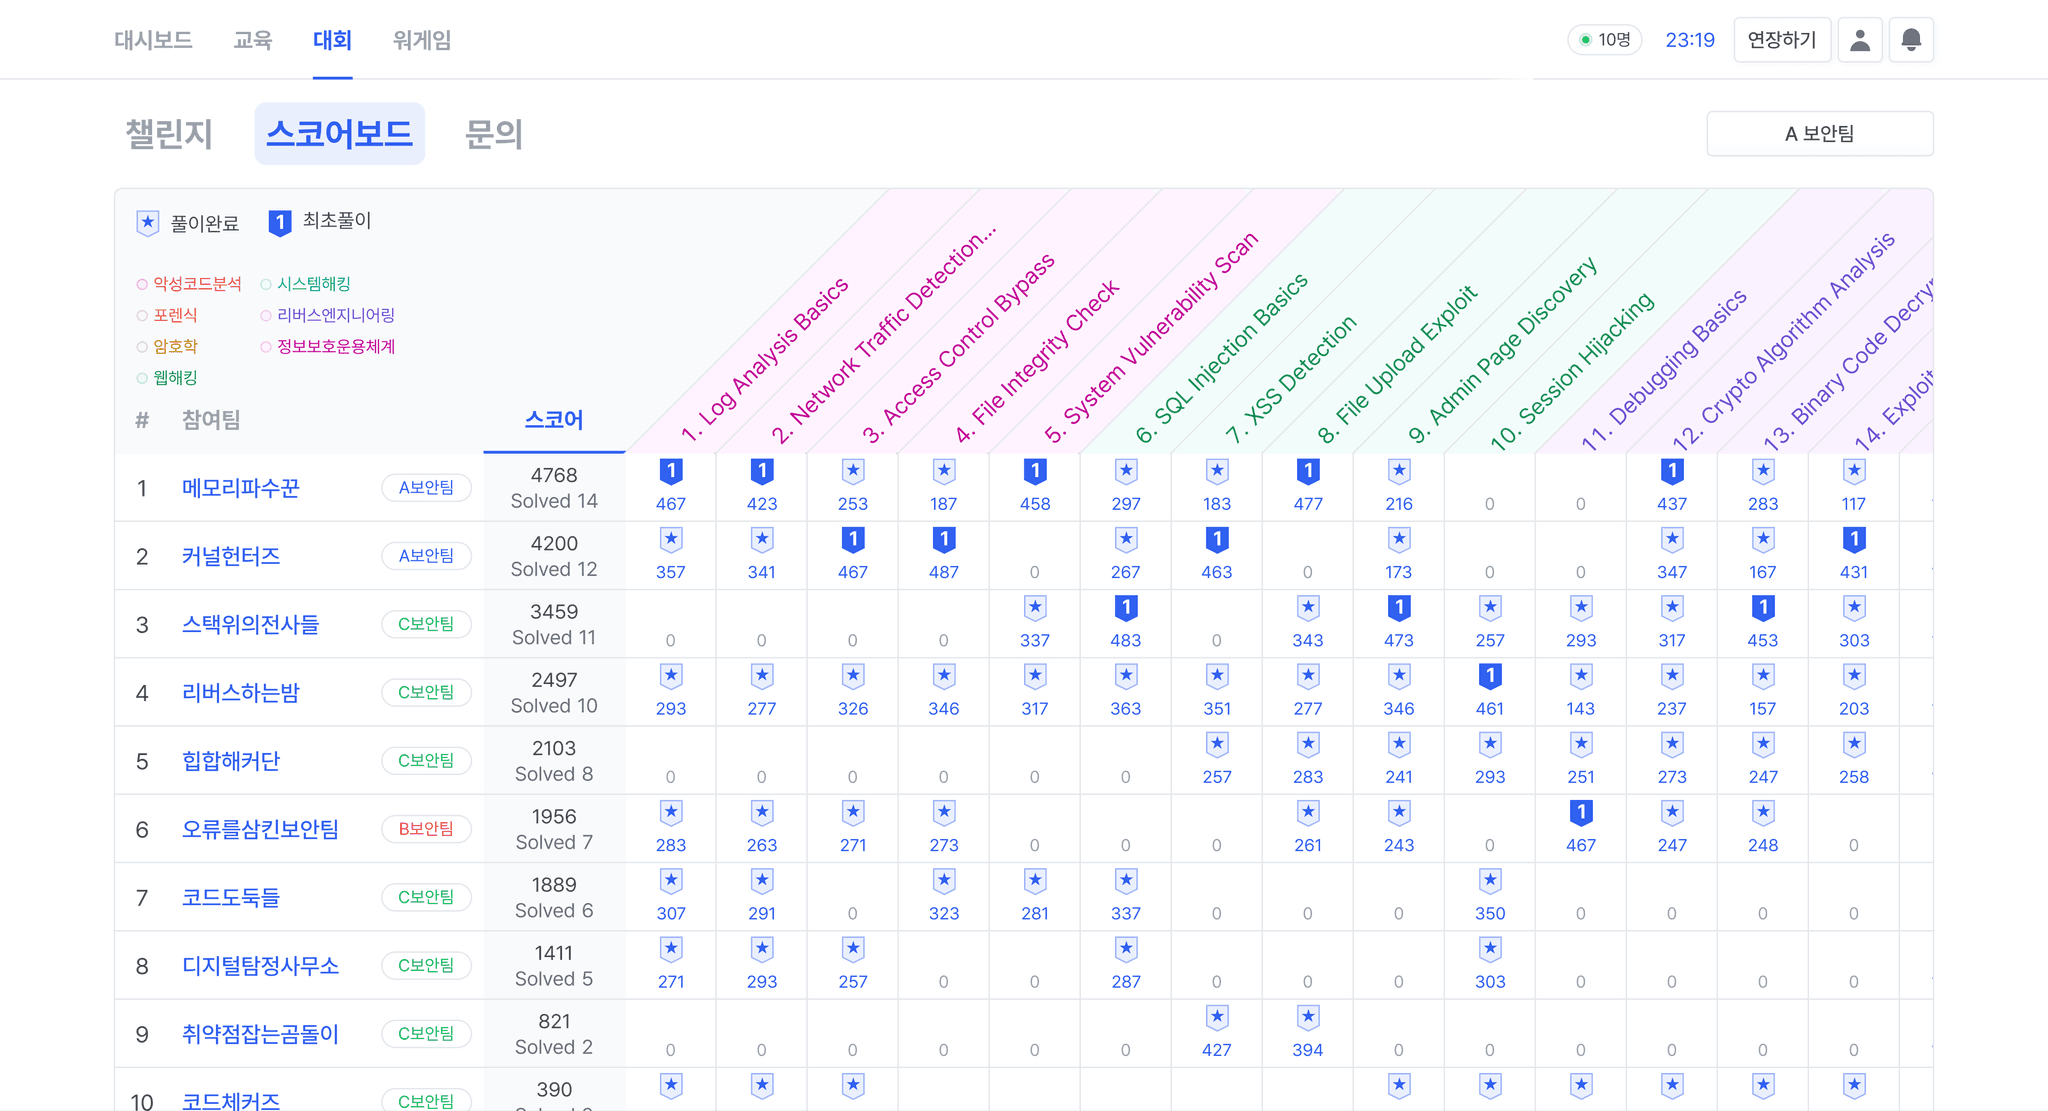Open challenge header 12. Crypto Algorithm Analysis
Viewport: 2048px width, 1111px height.
pyautogui.click(x=1784, y=341)
